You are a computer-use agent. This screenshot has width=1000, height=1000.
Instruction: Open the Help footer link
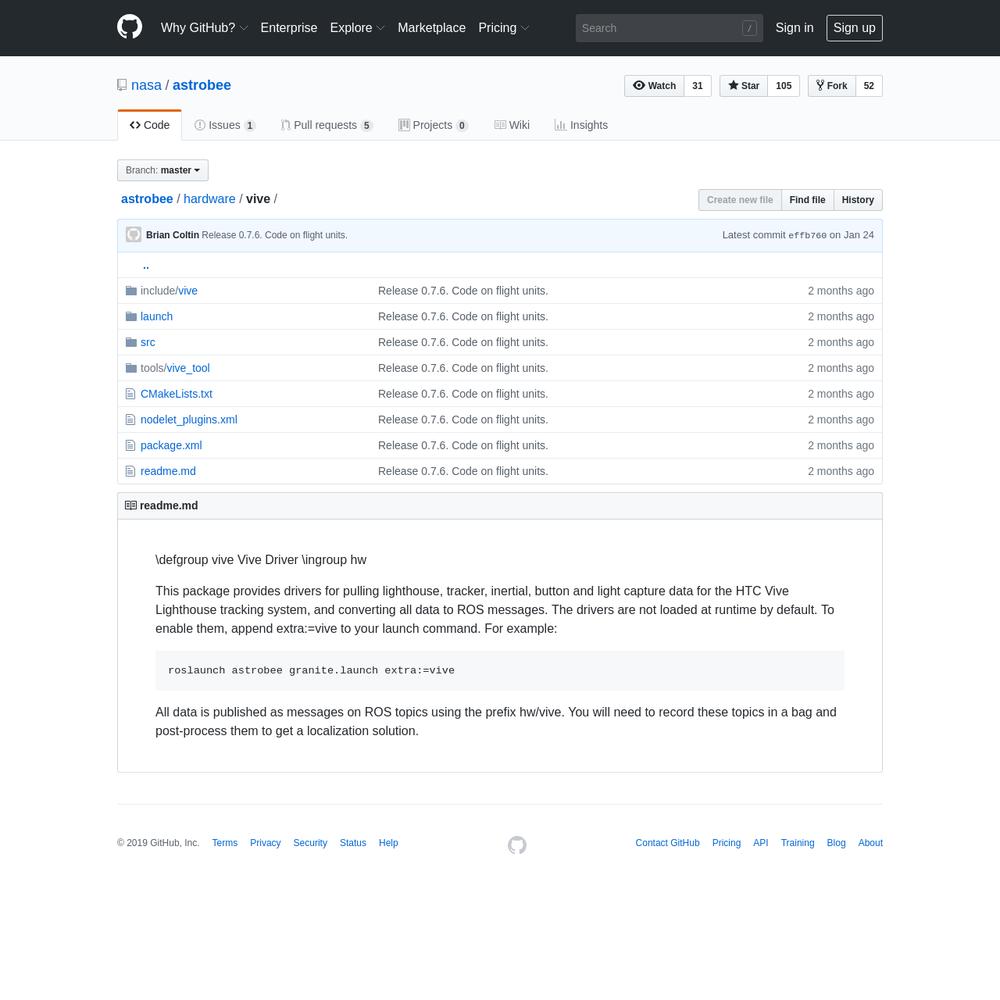(x=388, y=843)
